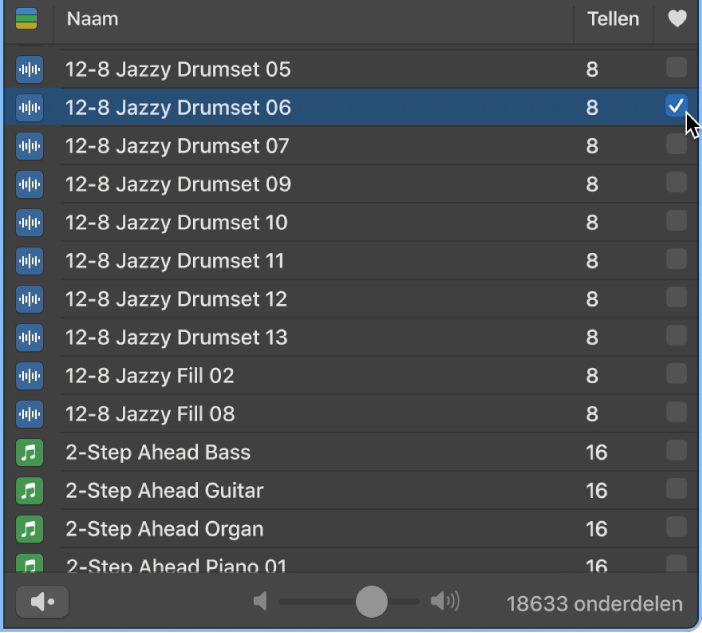This screenshot has width=702, height=633.
Task: Select the 12-8 Jazzy Drumset 11 loop
Action: coord(175,261)
